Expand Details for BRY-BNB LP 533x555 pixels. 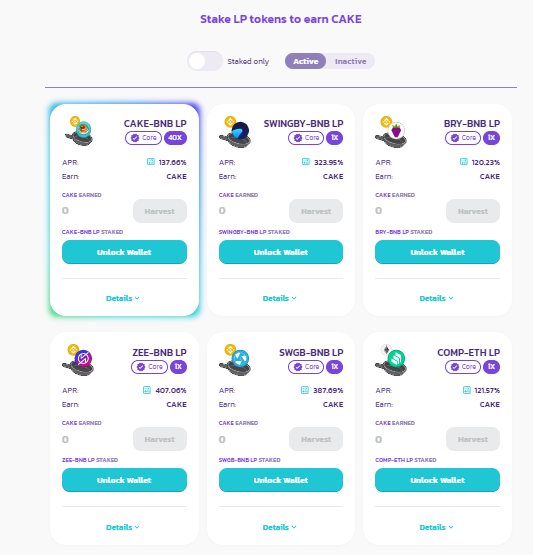pyautogui.click(x=436, y=298)
